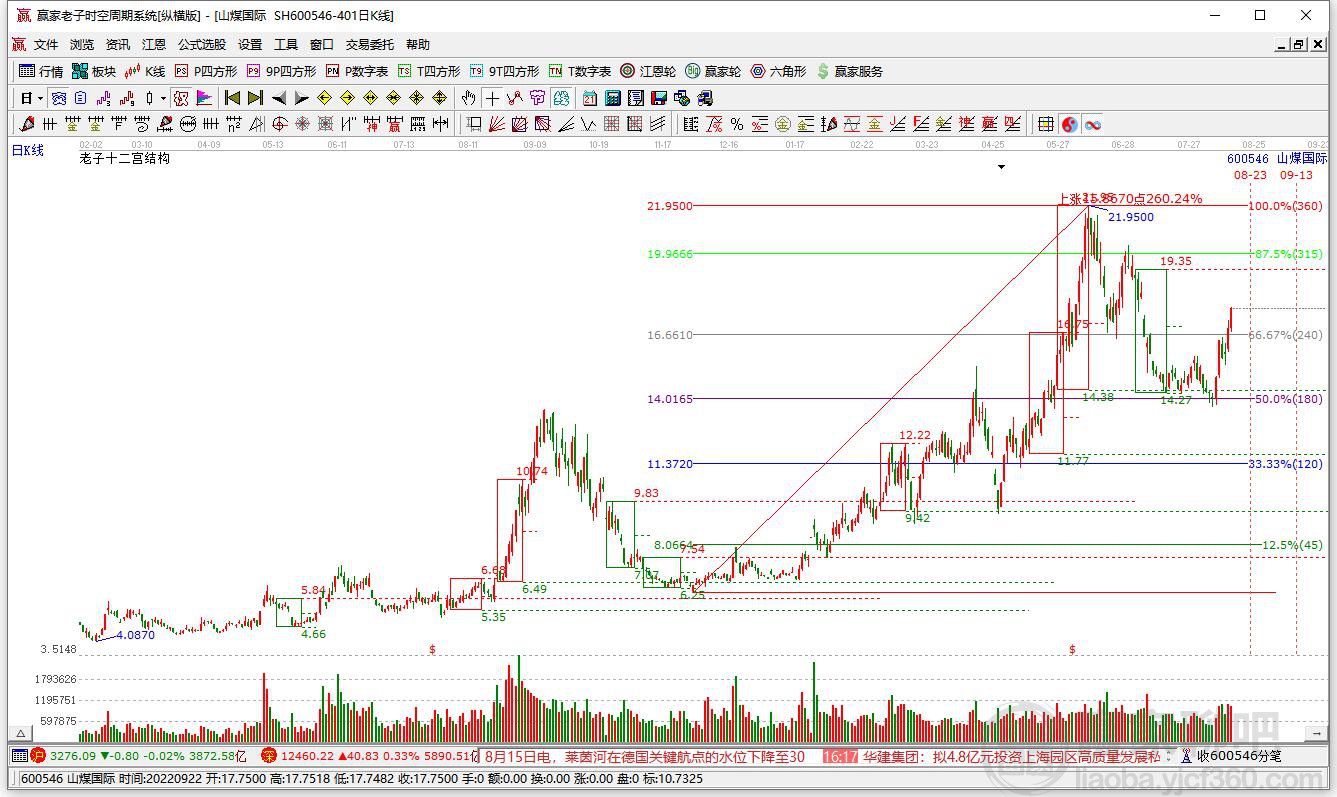Open the 9T四方形 tool
Screen dimensions: 1337x797
point(505,71)
